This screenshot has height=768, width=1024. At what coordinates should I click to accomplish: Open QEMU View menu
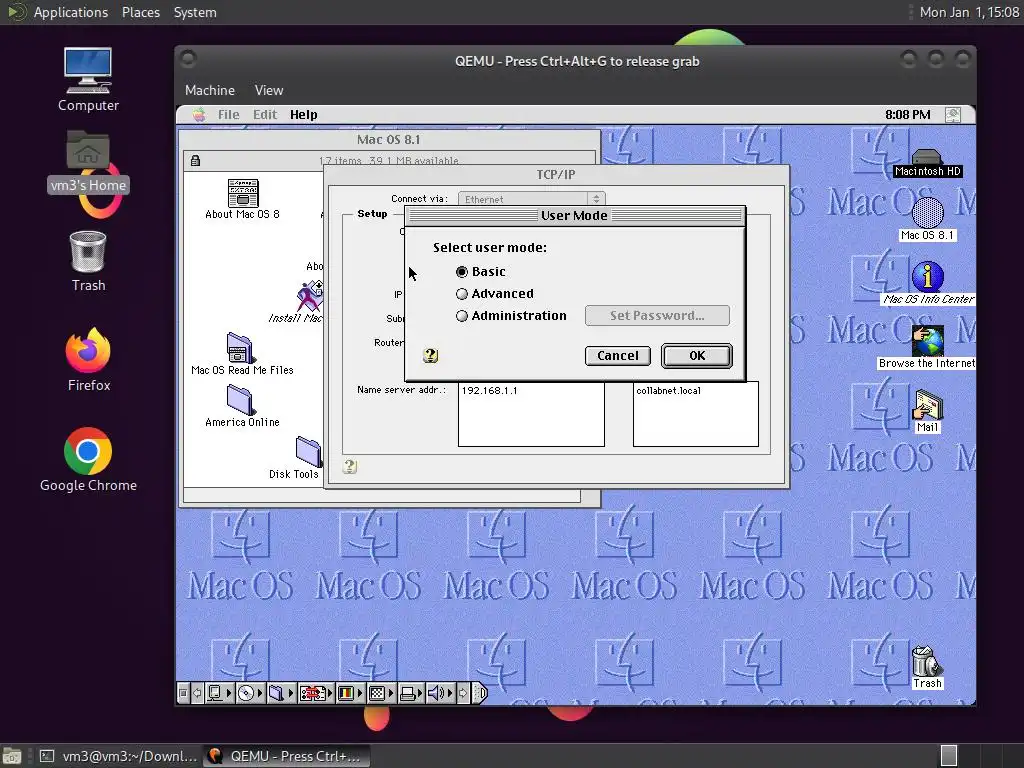(x=268, y=90)
